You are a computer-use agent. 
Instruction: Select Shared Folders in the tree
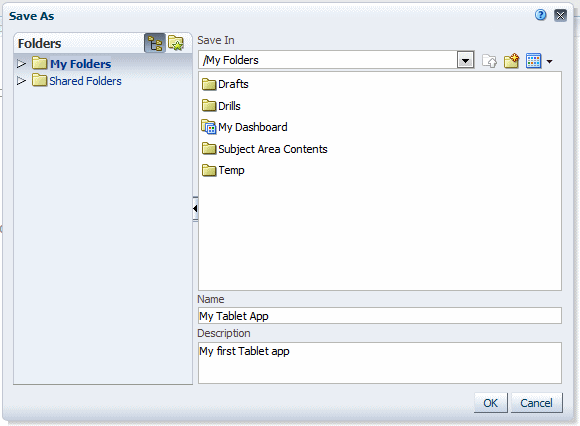click(85, 81)
